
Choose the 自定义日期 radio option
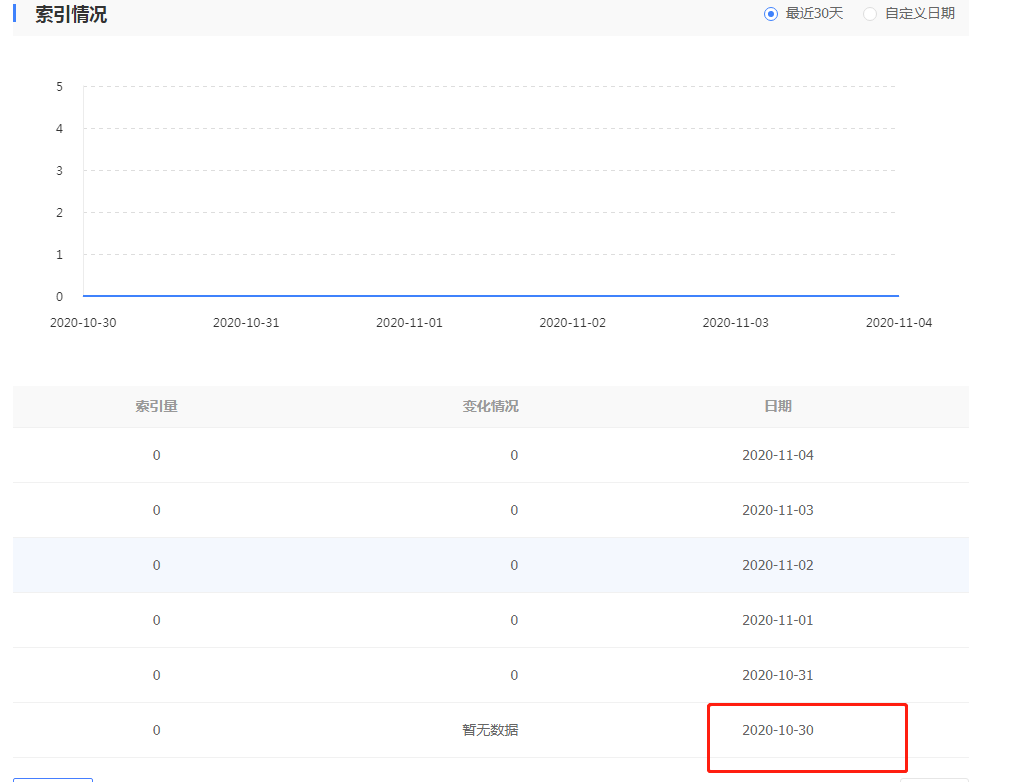[870, 14]
